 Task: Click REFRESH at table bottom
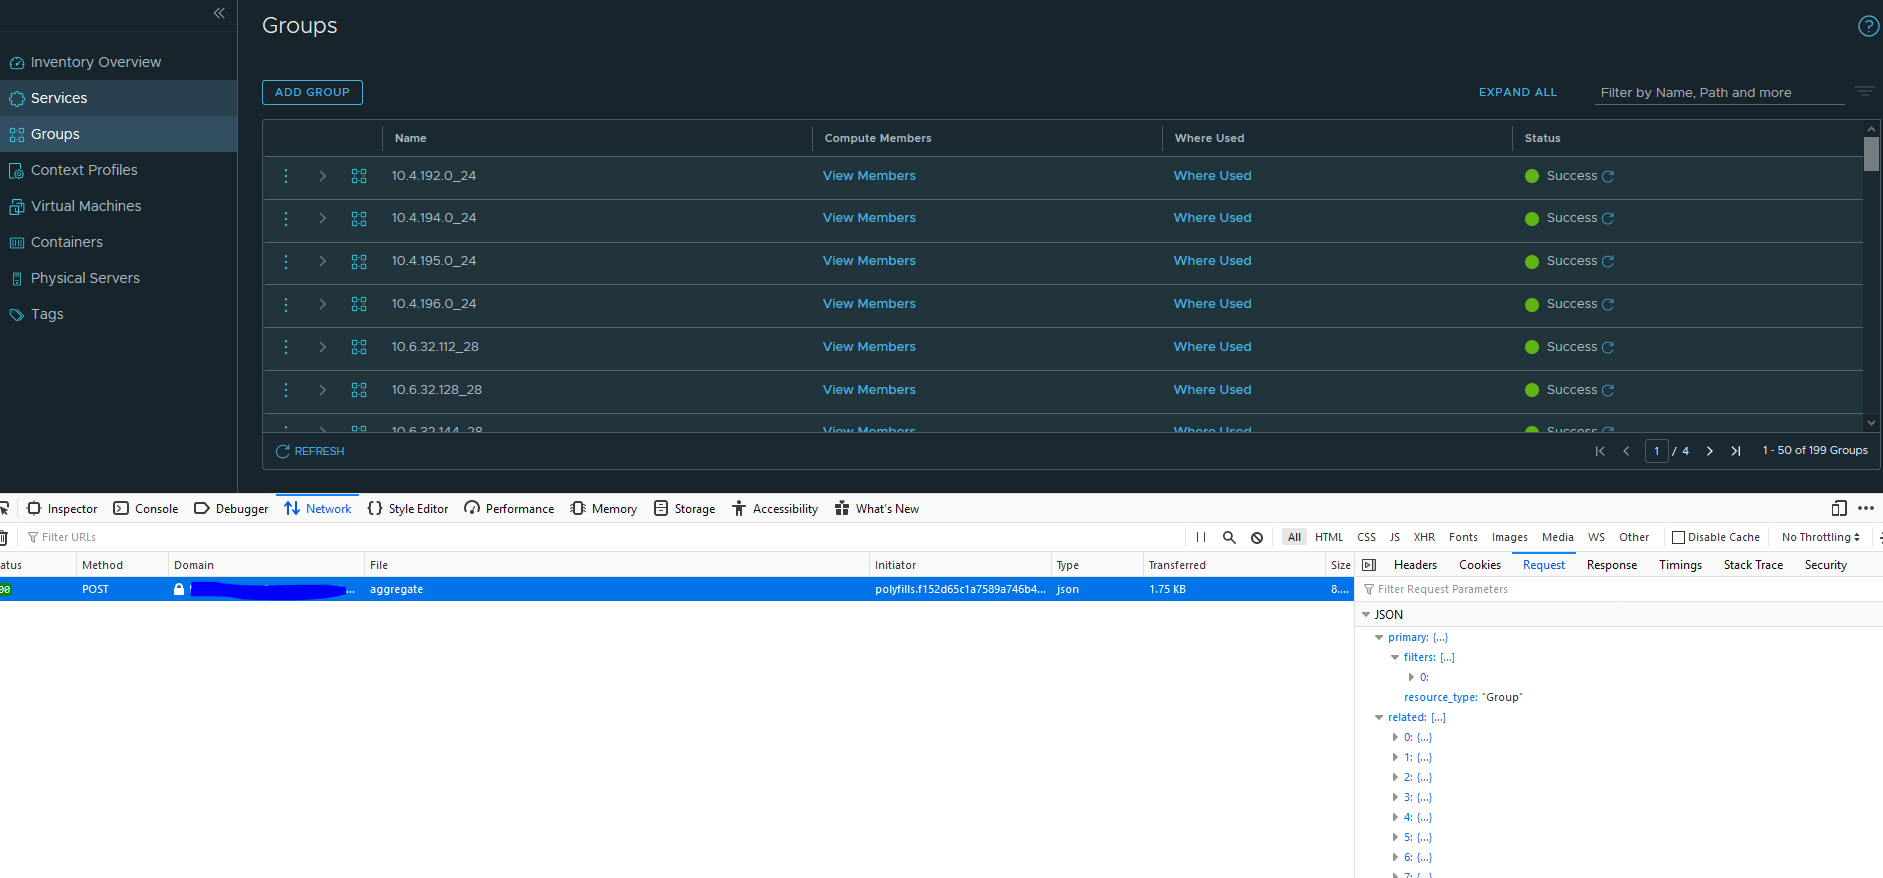point(310,451)
